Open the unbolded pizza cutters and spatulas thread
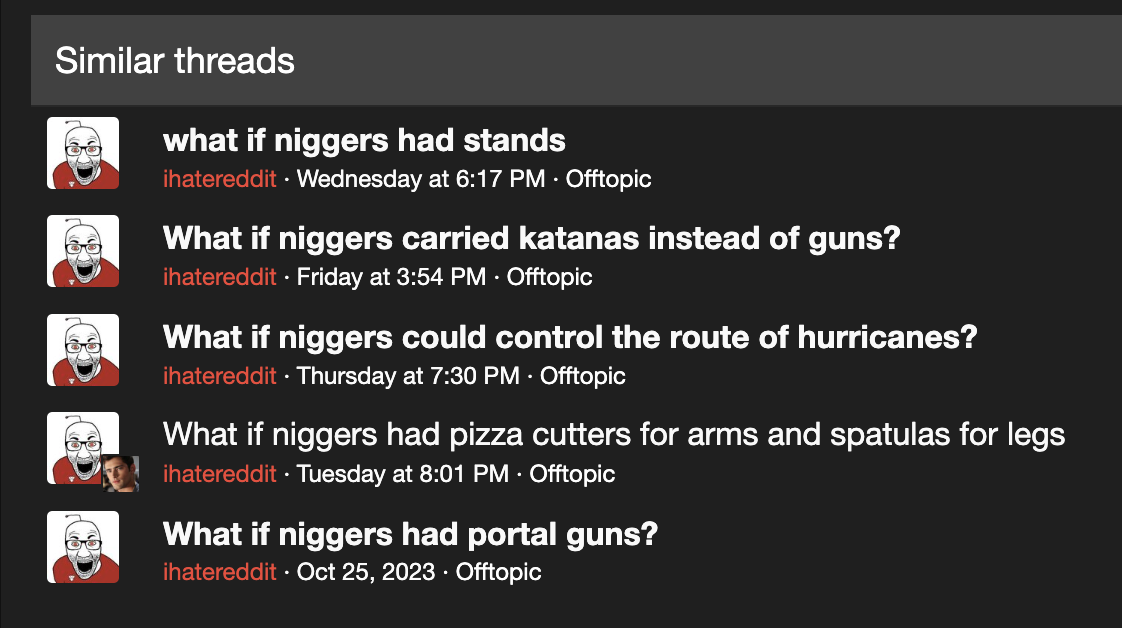 tap(614, 435)
